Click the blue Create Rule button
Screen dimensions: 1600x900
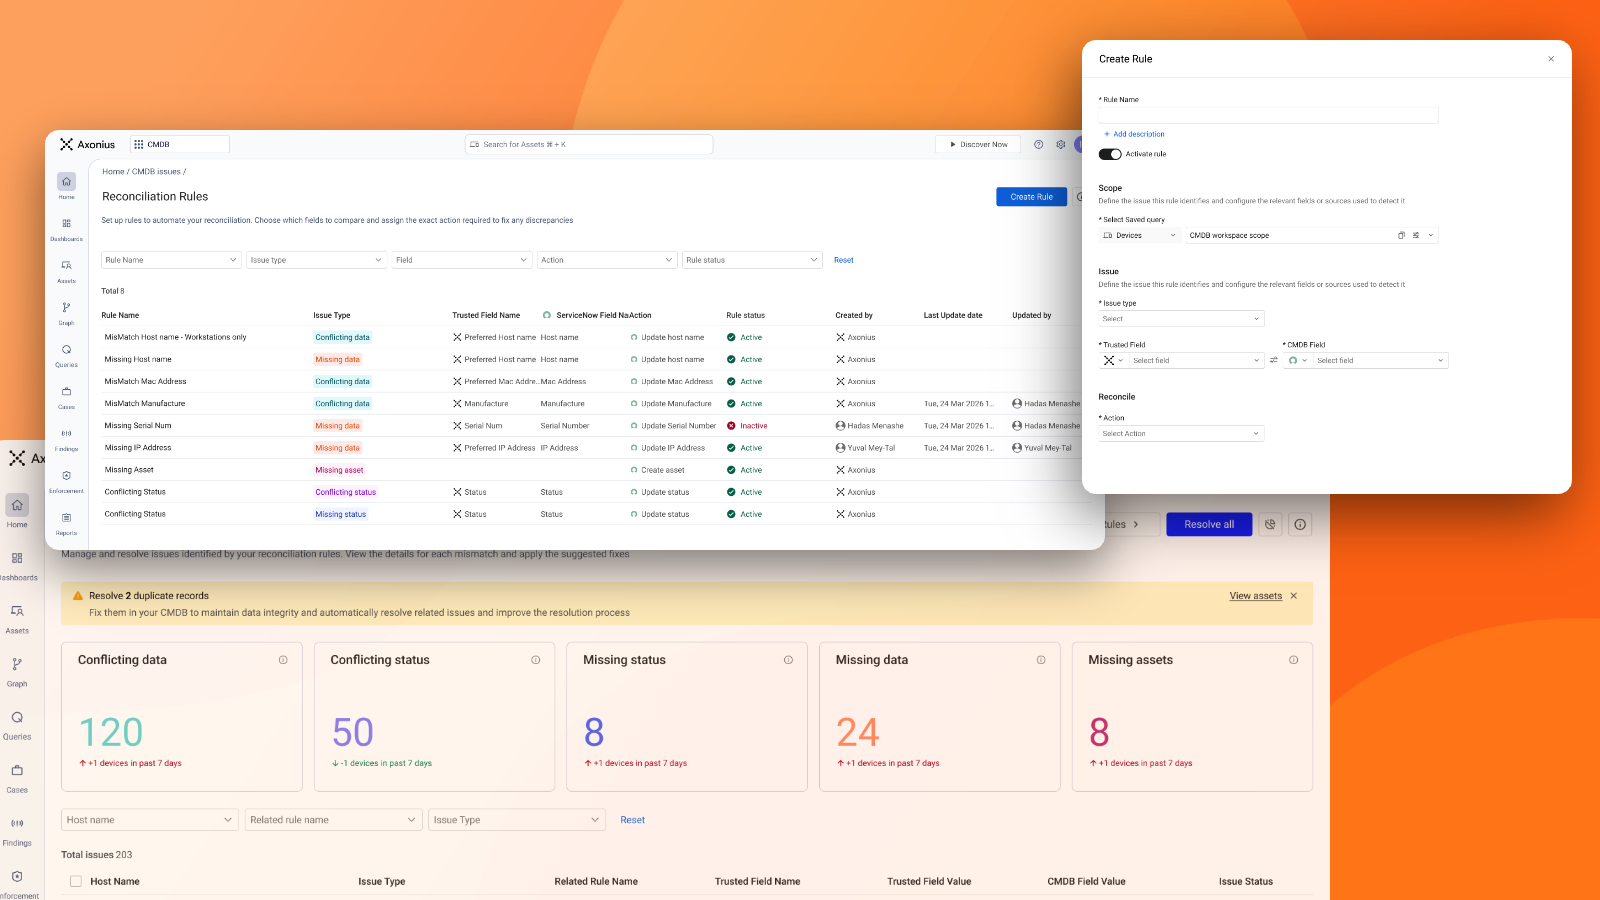pos(1031,197)
